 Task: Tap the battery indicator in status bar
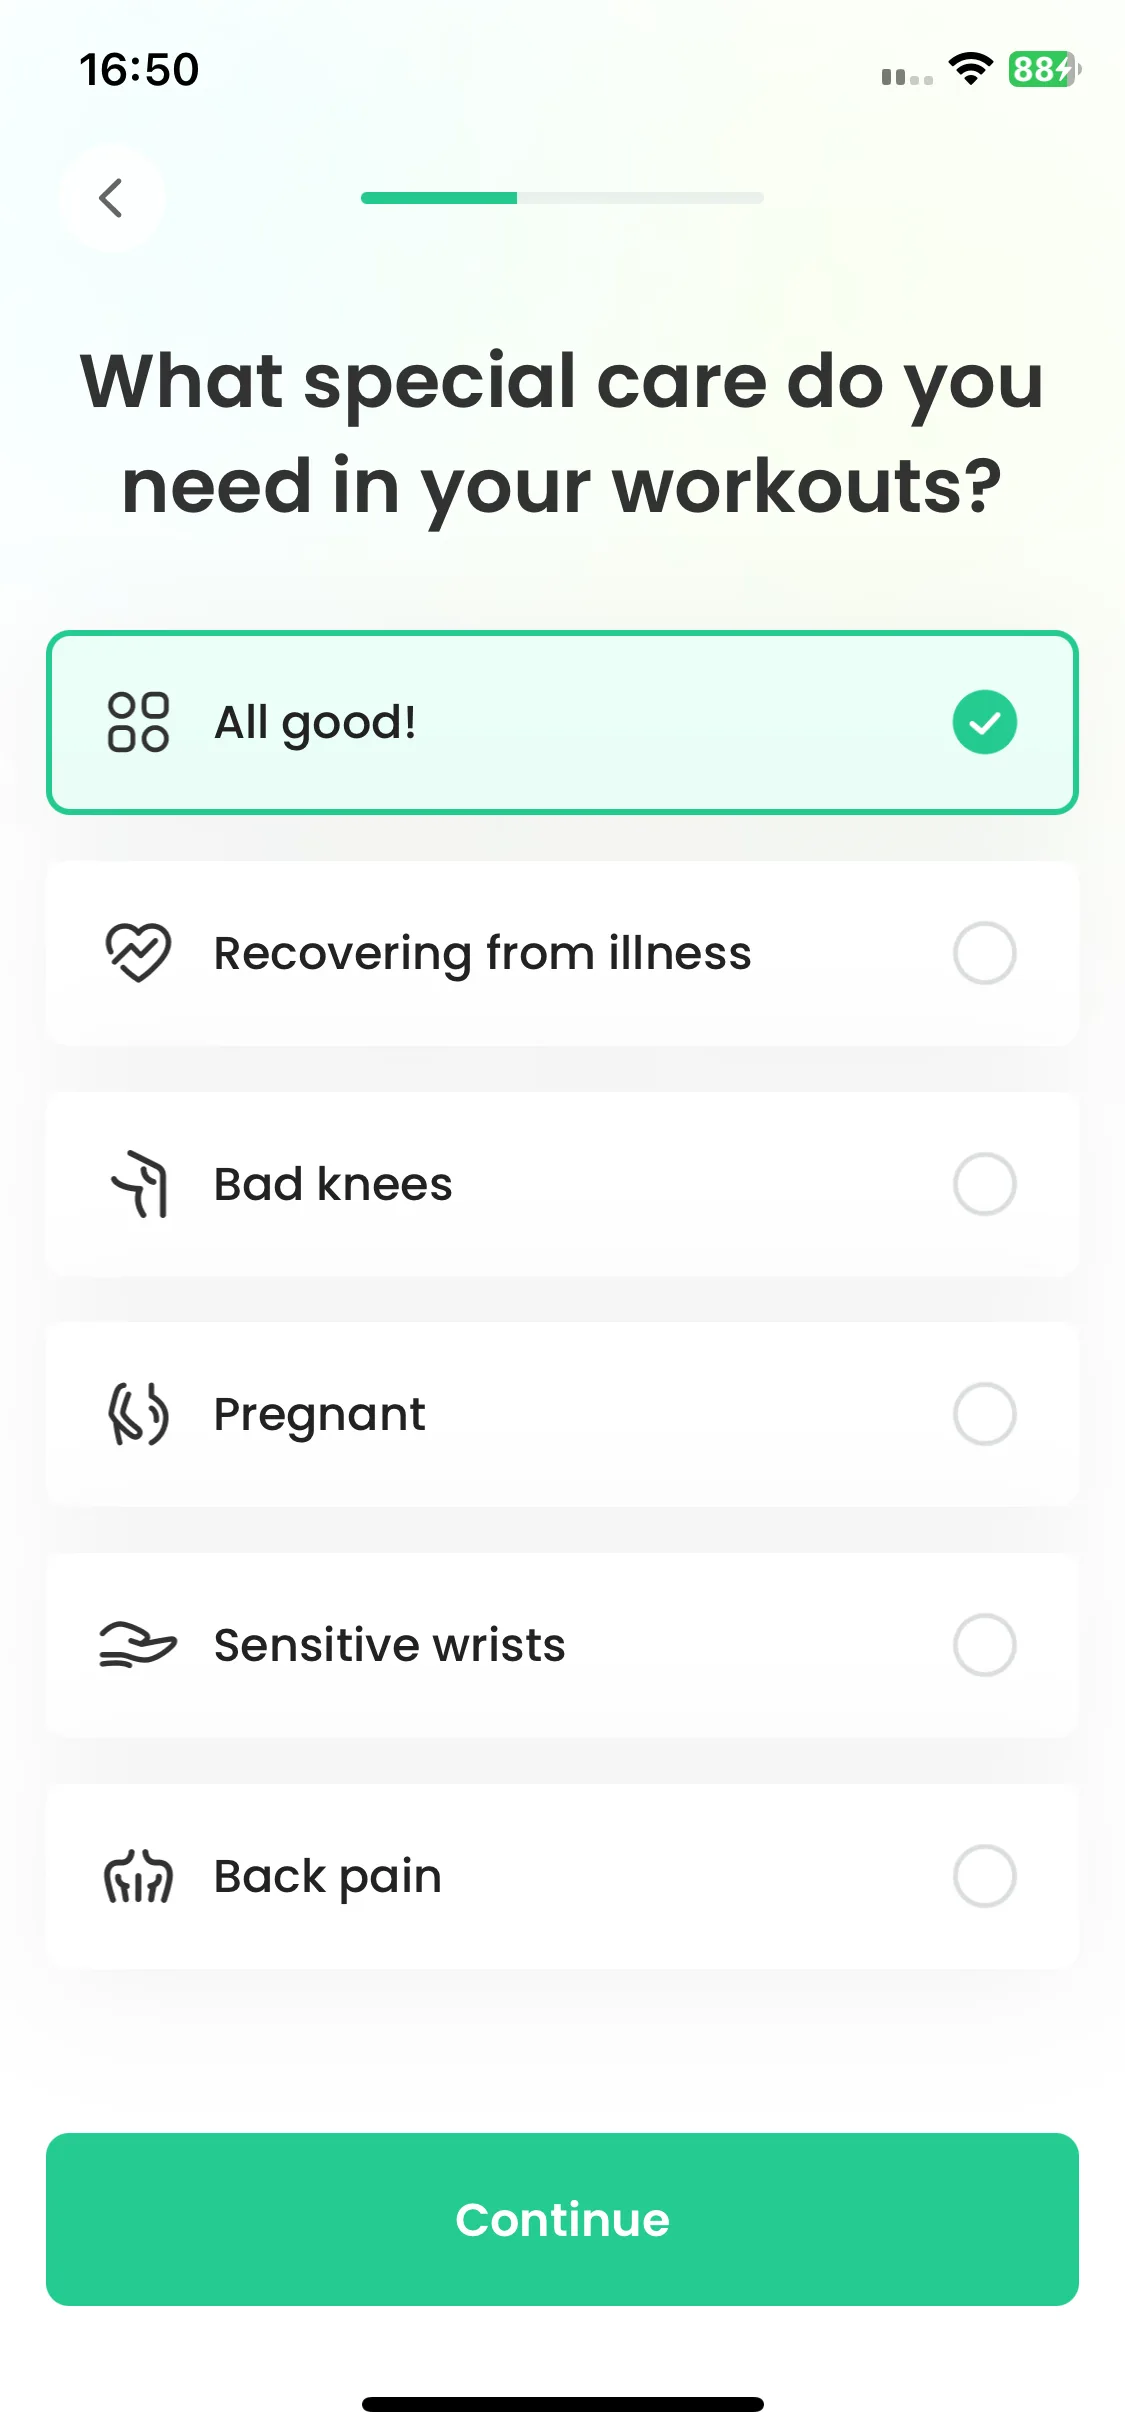tap(1043, 69)
